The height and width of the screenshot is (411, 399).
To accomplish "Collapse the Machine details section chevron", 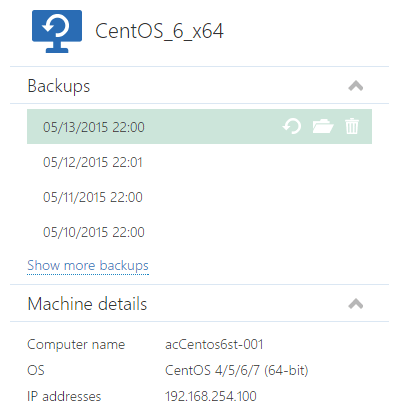I will point(356,304).
